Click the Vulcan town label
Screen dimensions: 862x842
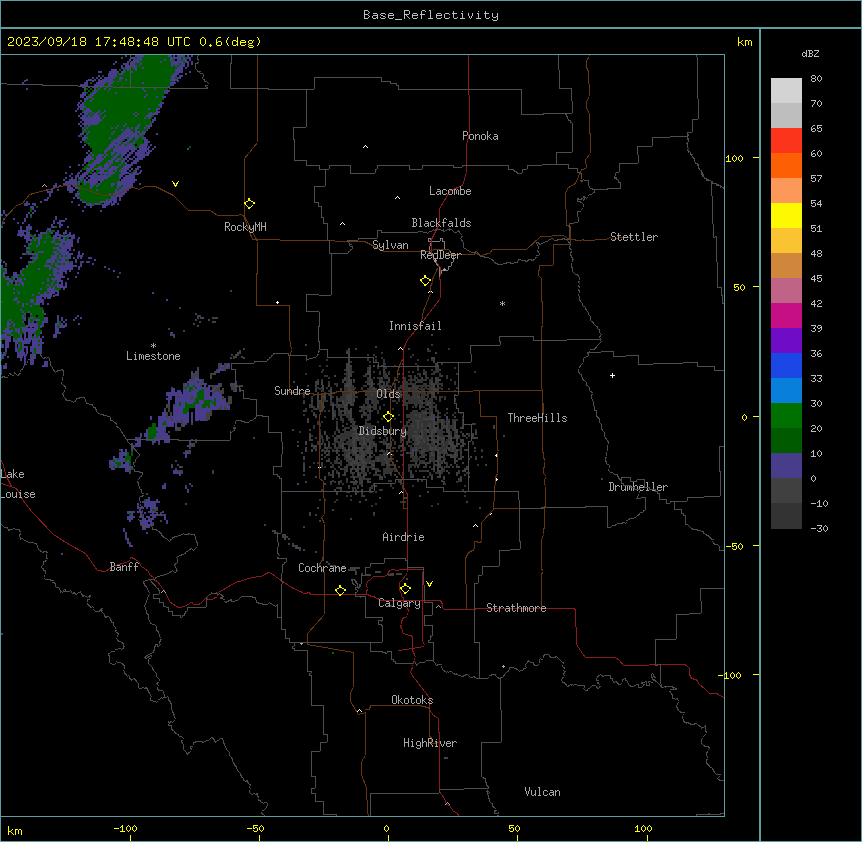pyautogui.click(x=543, y=792)
